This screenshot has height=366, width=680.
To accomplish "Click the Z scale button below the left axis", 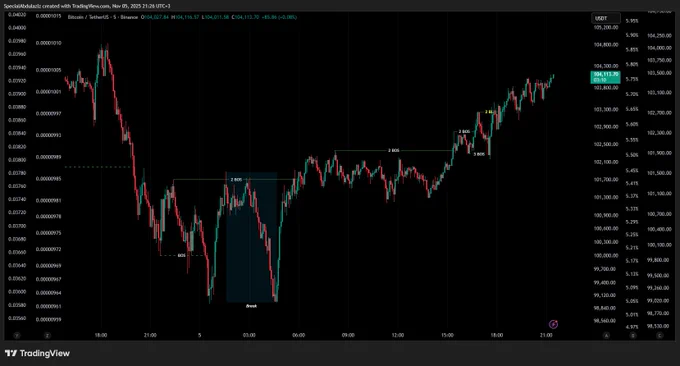I will [47, 335].
